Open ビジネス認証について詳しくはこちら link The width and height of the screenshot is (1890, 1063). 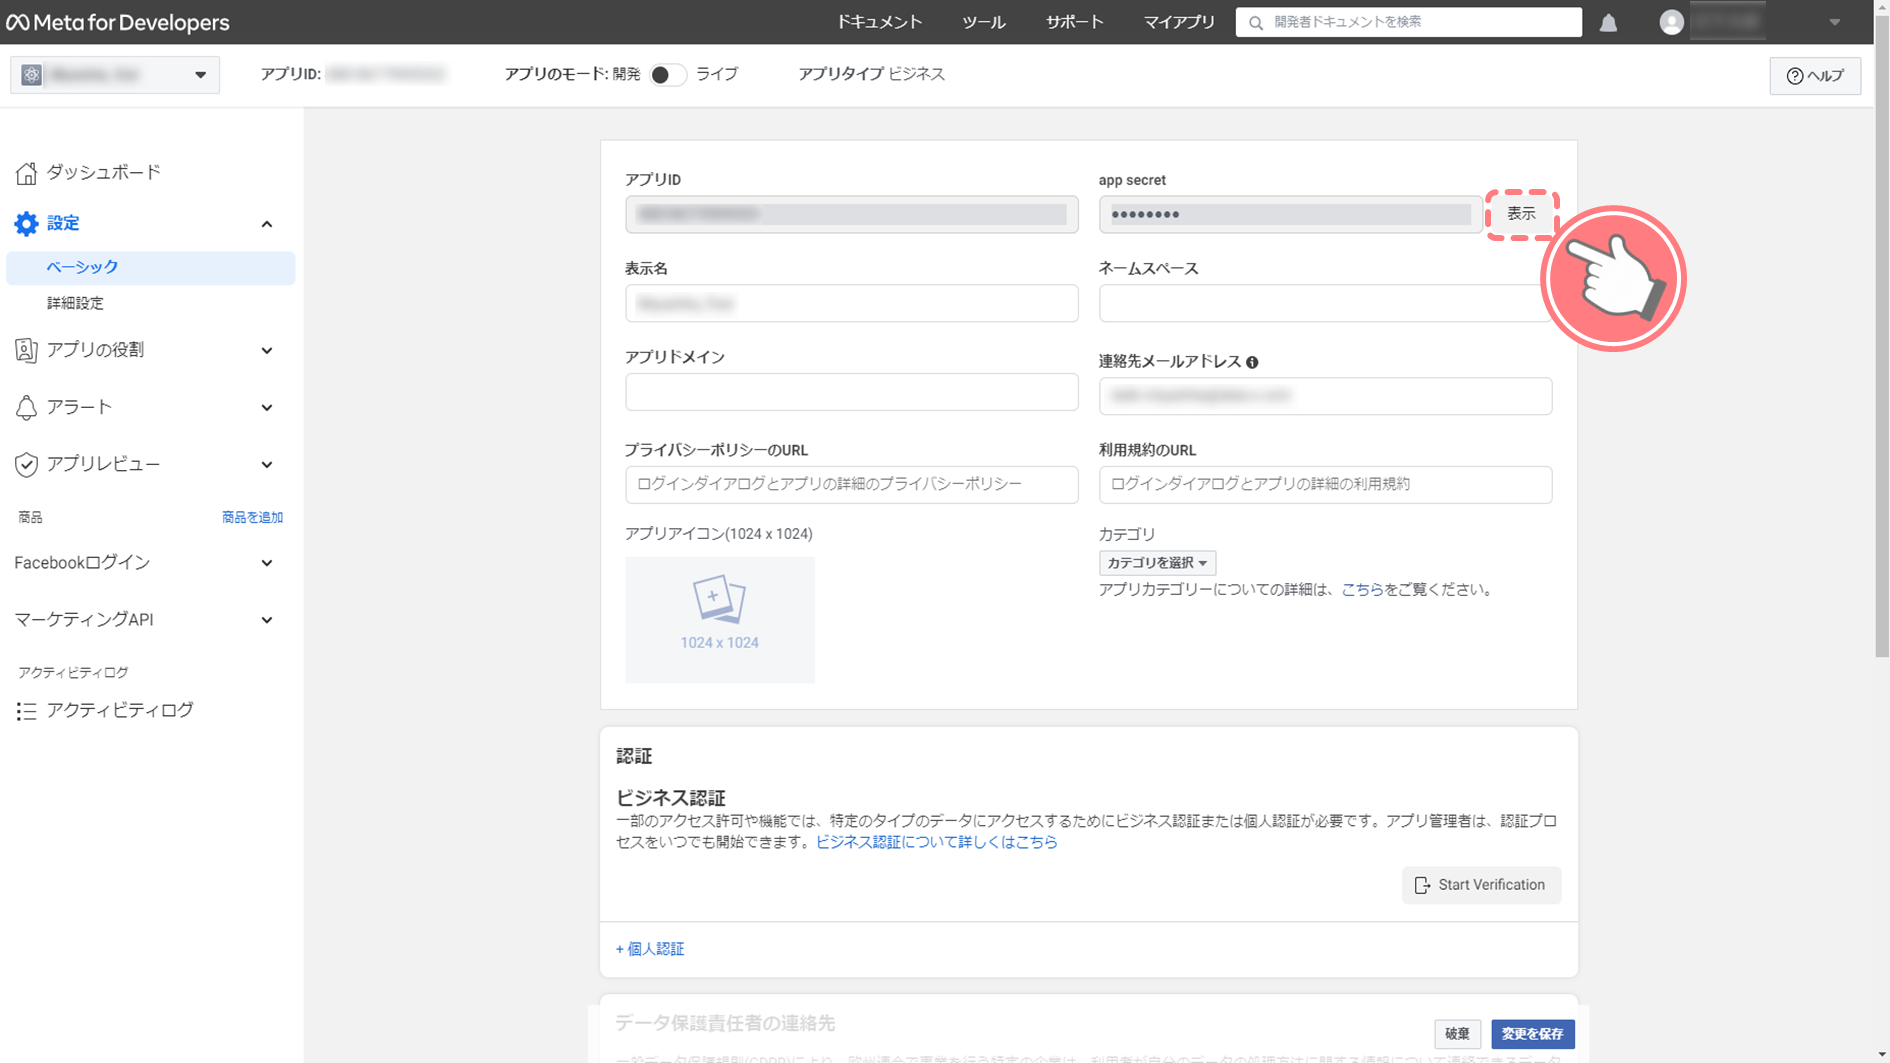coord(936,842)
